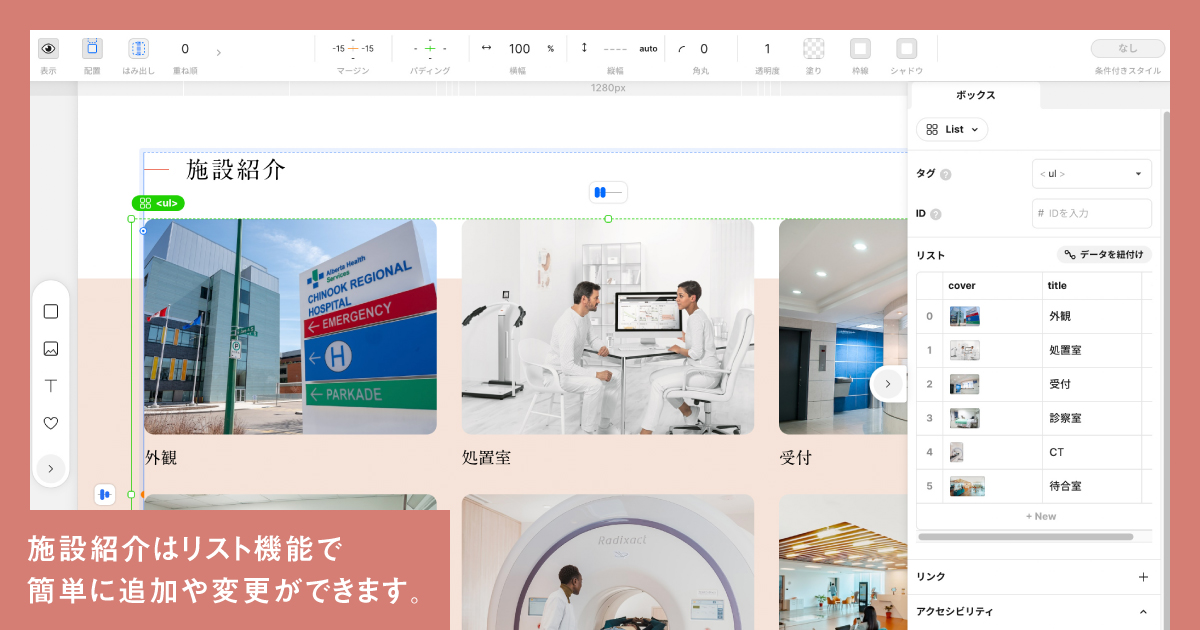The image size is (1200, 630).
Task: Click the list table horizontal scrollbar
Action: [x=1026, y=537]
